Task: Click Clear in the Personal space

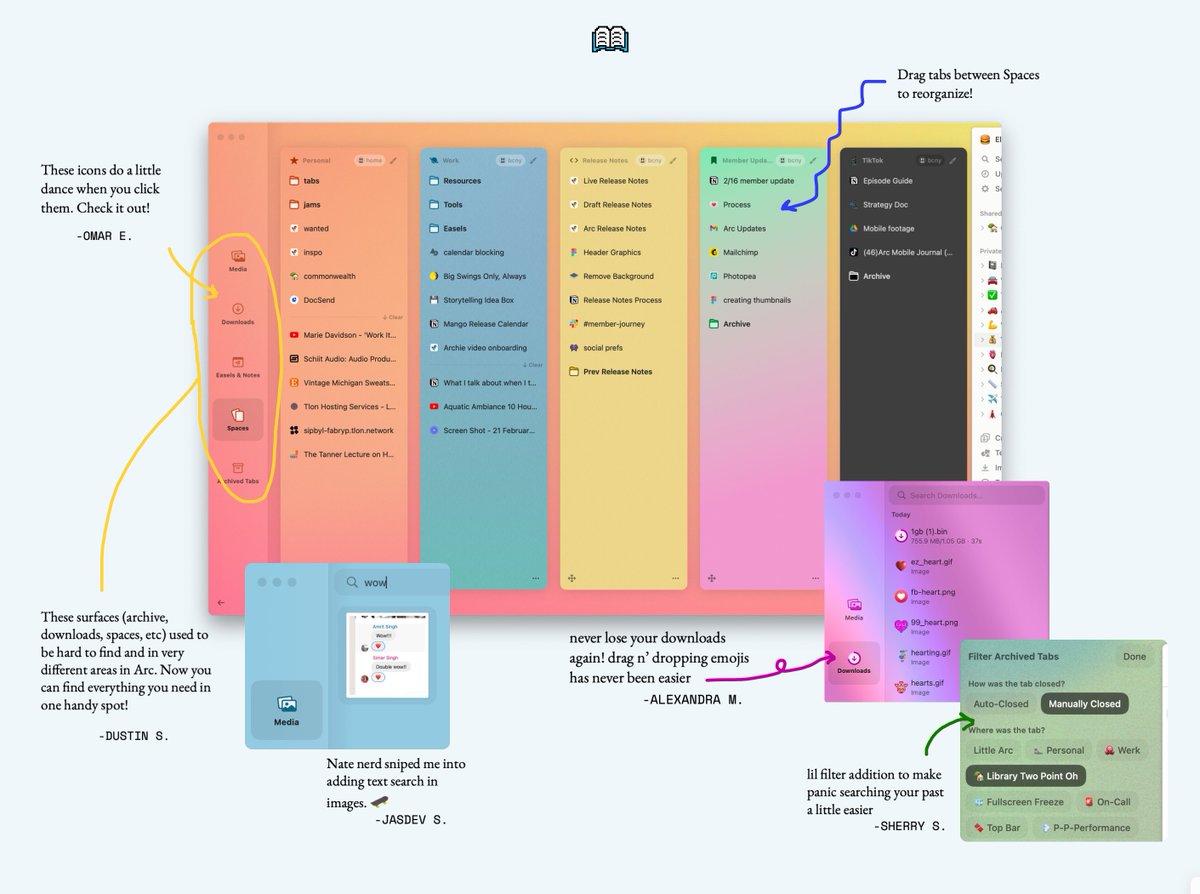Action: 393,317
